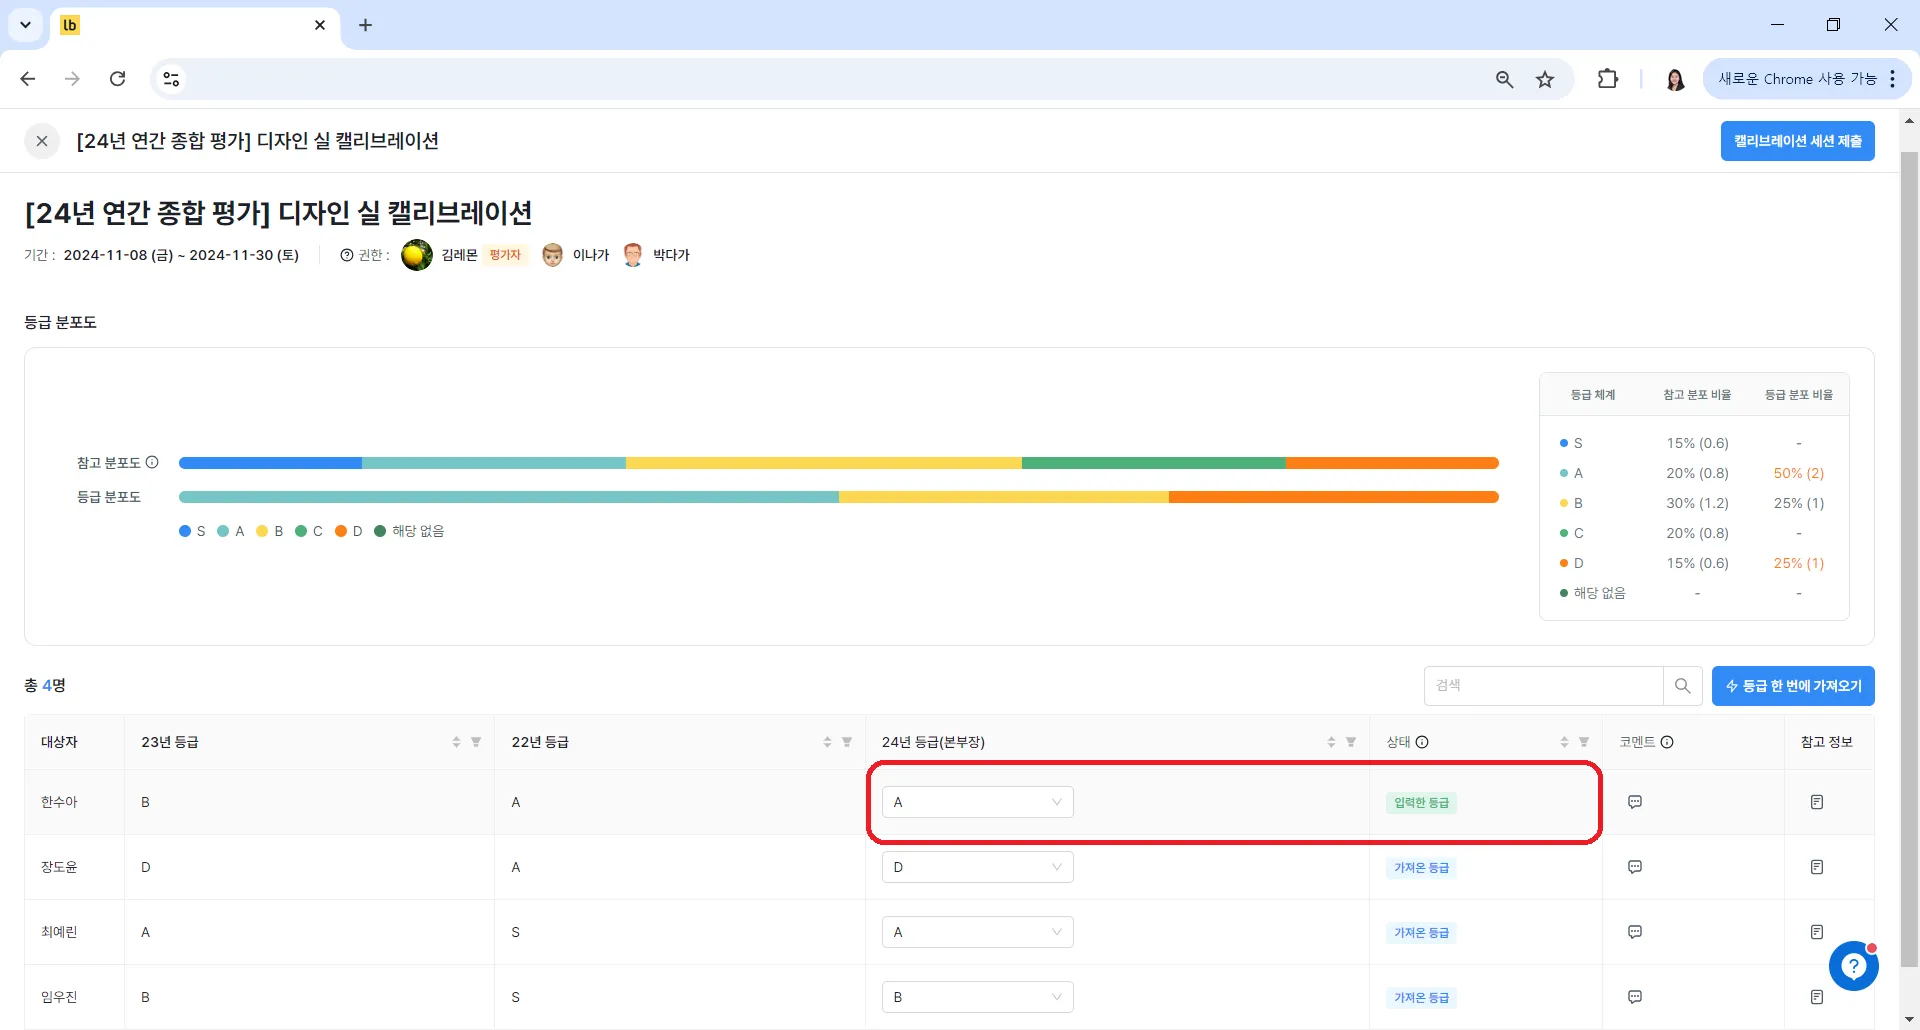This screenshot has height=1030, width=1920.
Task: Filter the 22년 등급 column
Action: 847,742
